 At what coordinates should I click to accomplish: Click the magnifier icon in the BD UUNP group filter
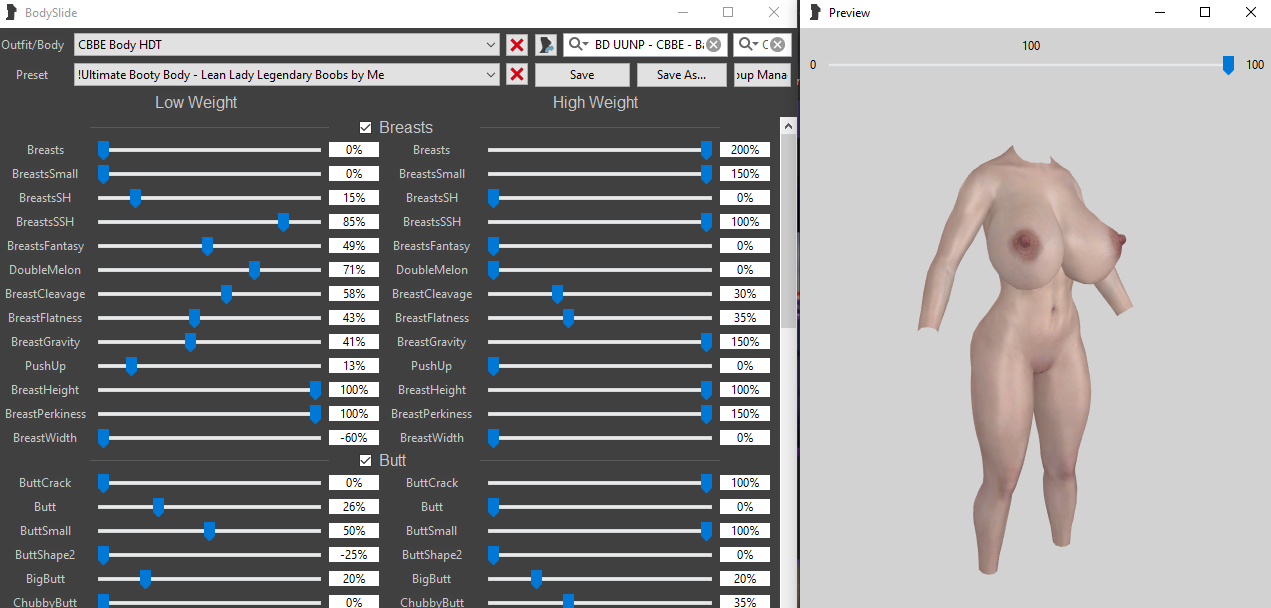pos(578,45)
